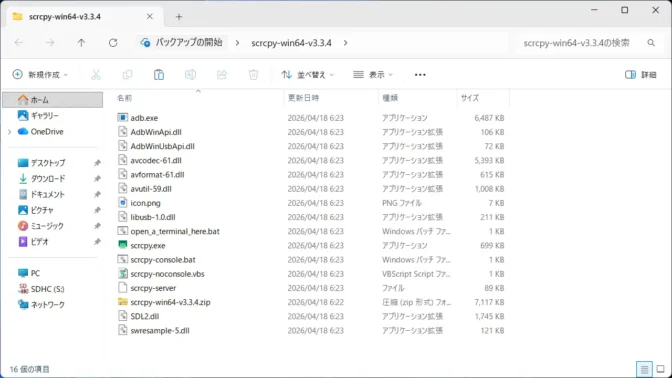Select the AdbWinApi.dll file name
672x378 pixels.
point(156,132)
